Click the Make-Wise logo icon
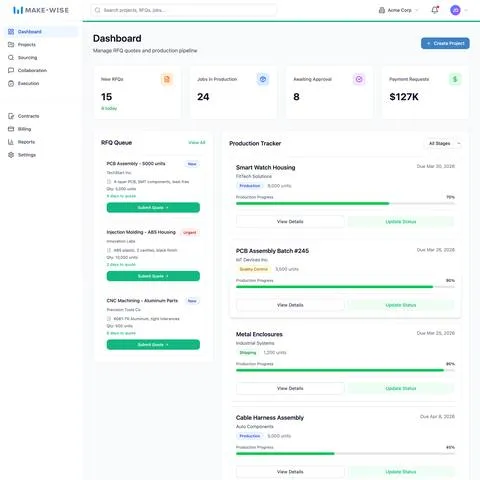Viewport: 480px width, 480px height. point(18,10)
